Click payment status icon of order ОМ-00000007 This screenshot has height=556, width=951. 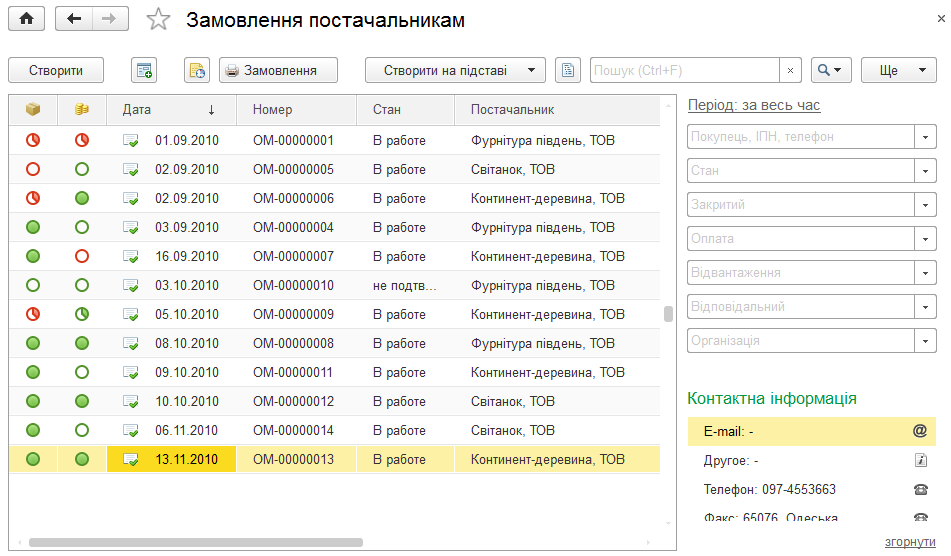tap(82, 256)
